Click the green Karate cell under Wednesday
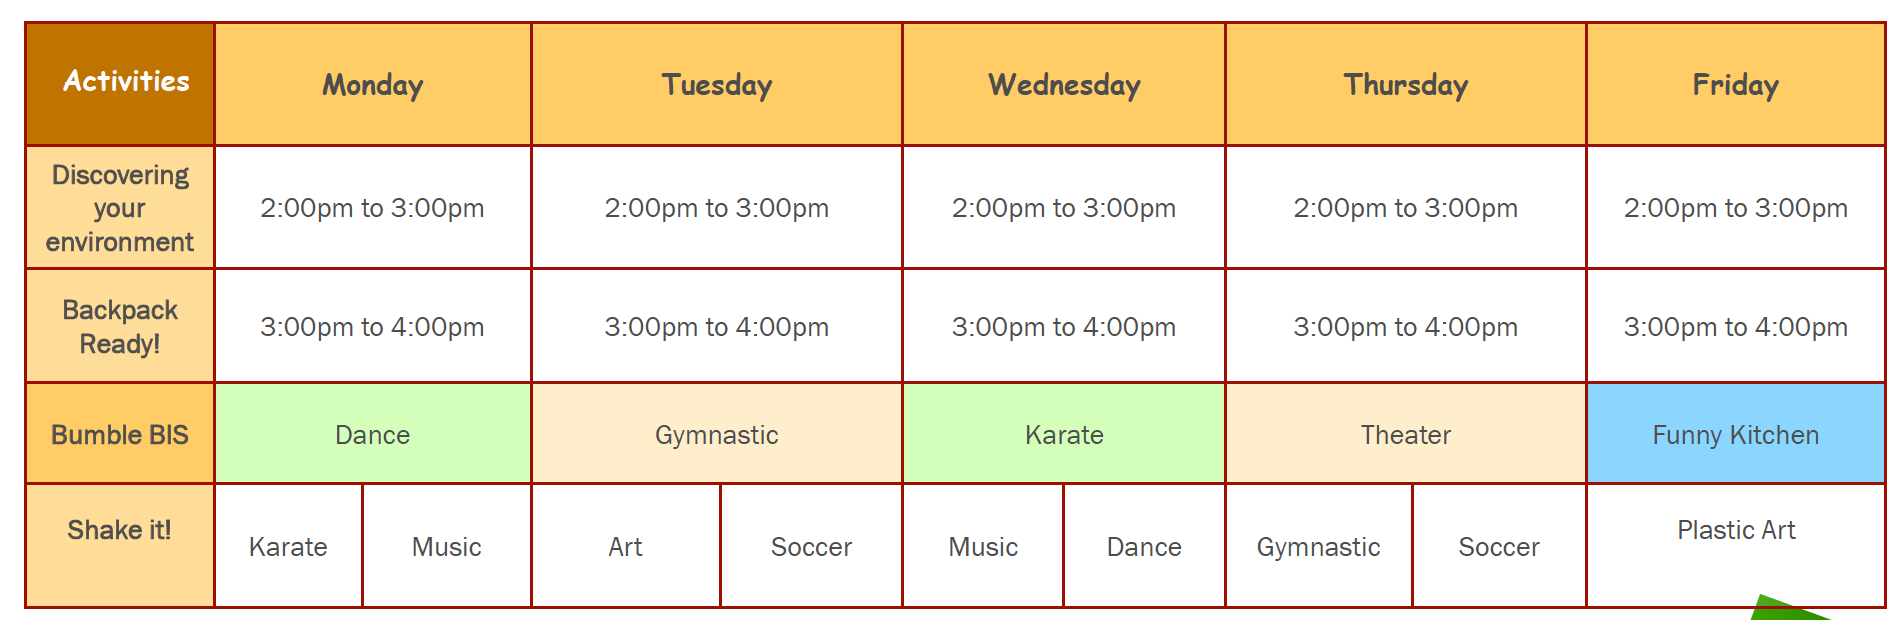1904x620 pixels. pyautogui.click(x=1064, y=434)
